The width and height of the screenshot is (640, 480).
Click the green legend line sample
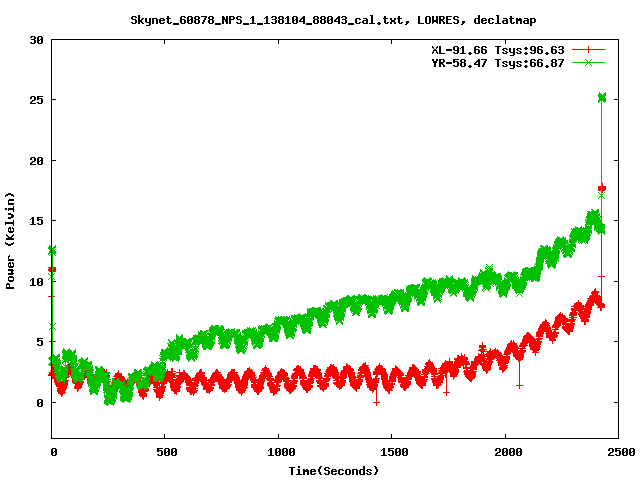pyautogui.click(x=588, y=62)
